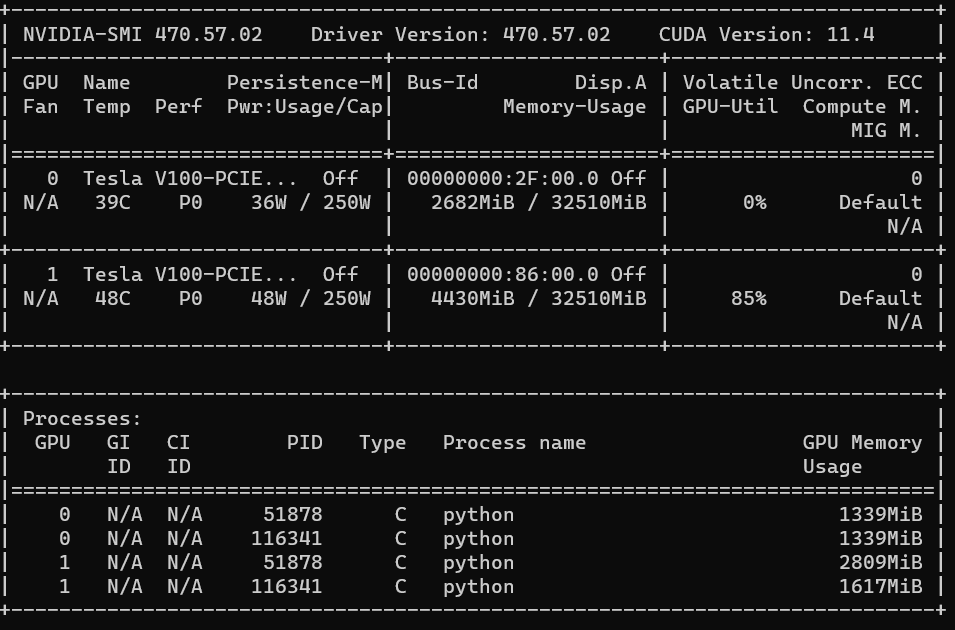Select the PID column header

click(304, 442)
